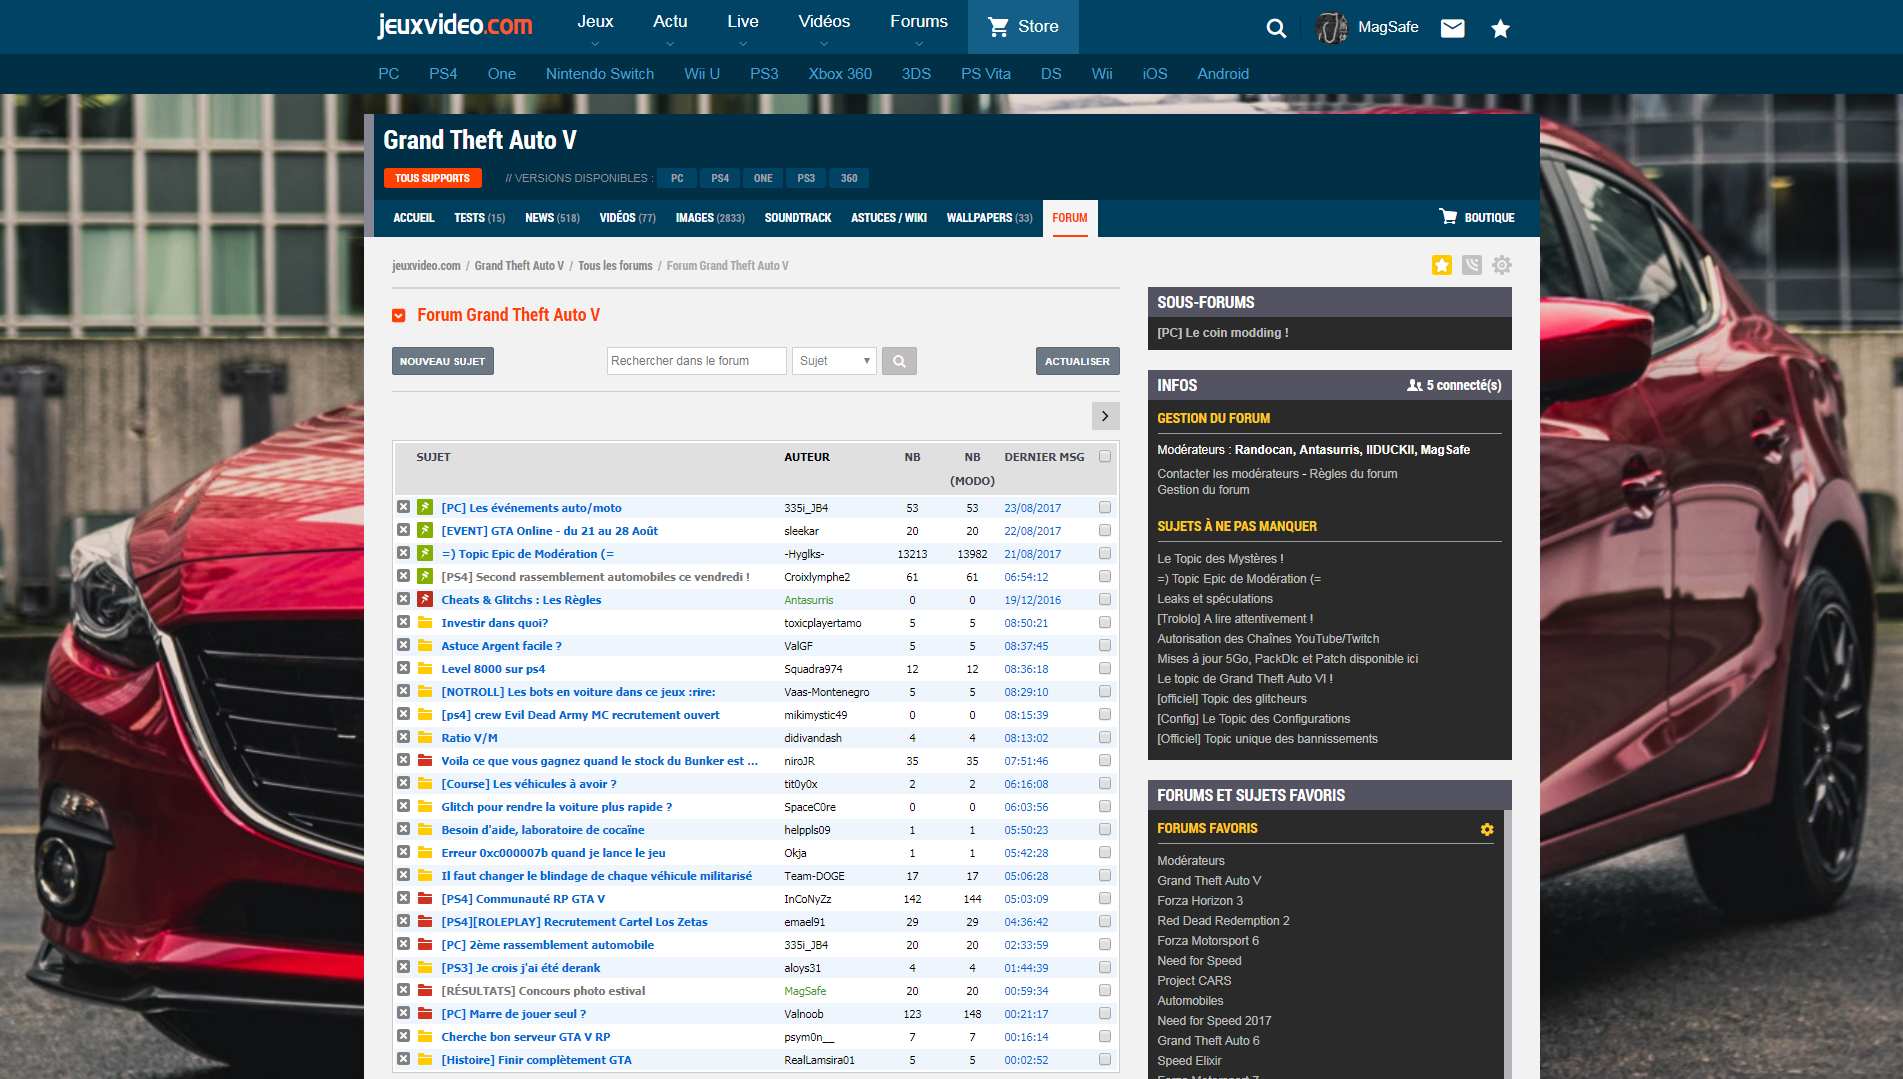Click the X icon for '[PC] Marre de jouer seul ?'
Viewport: 1903px width, 1079px height.
pos(403,1013)
